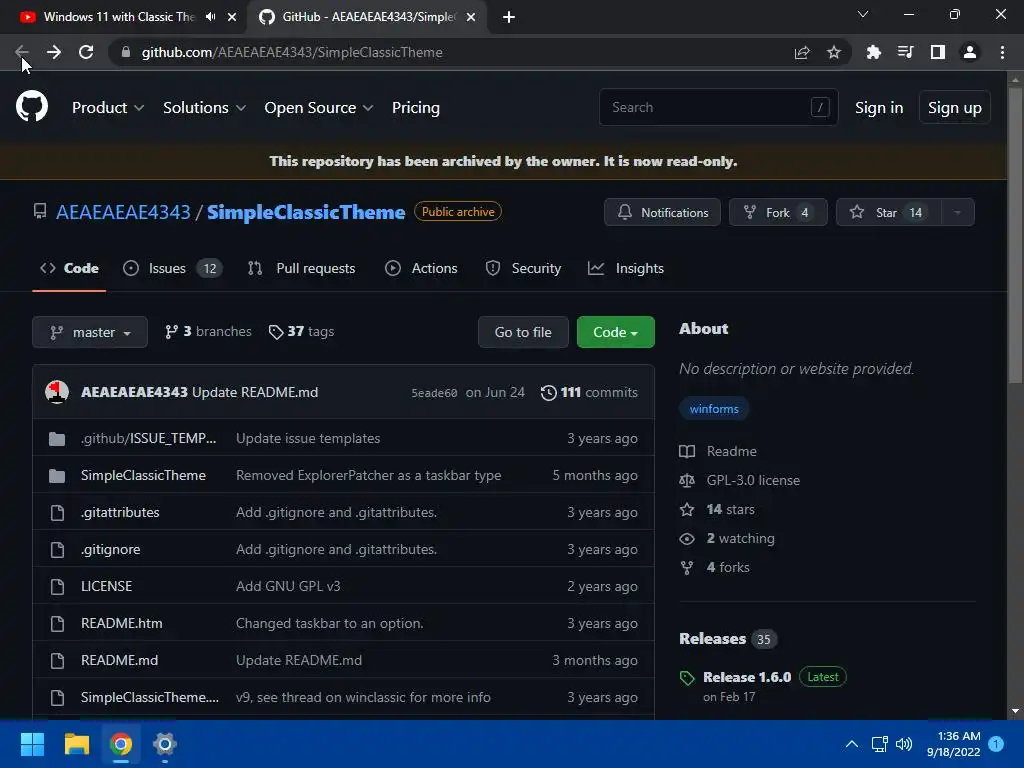Switch to the Issues tab
This screenshot has width=1024, height=768.
pyautogui.click(x=172, y=268)
